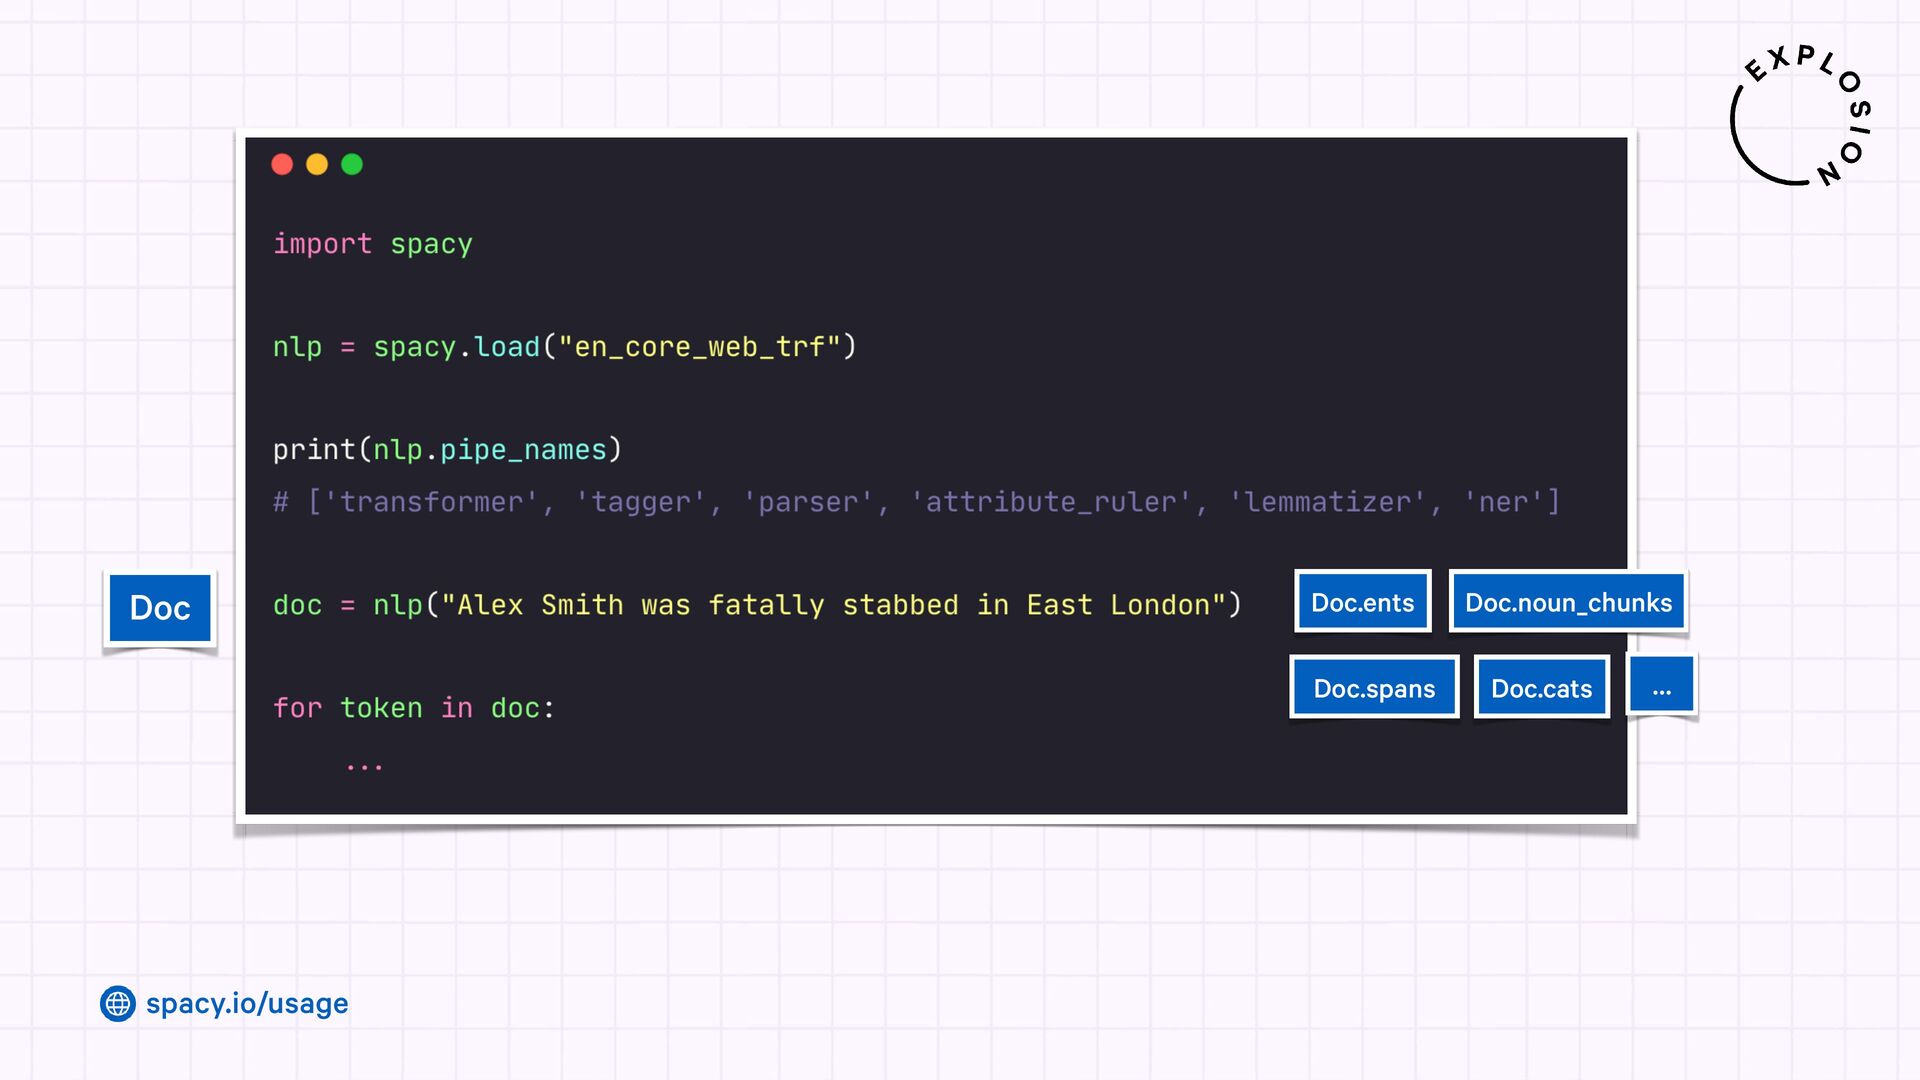Click the Explosion circular logo
The image size is (1920, 1080).
click(x=1800, y=117)
